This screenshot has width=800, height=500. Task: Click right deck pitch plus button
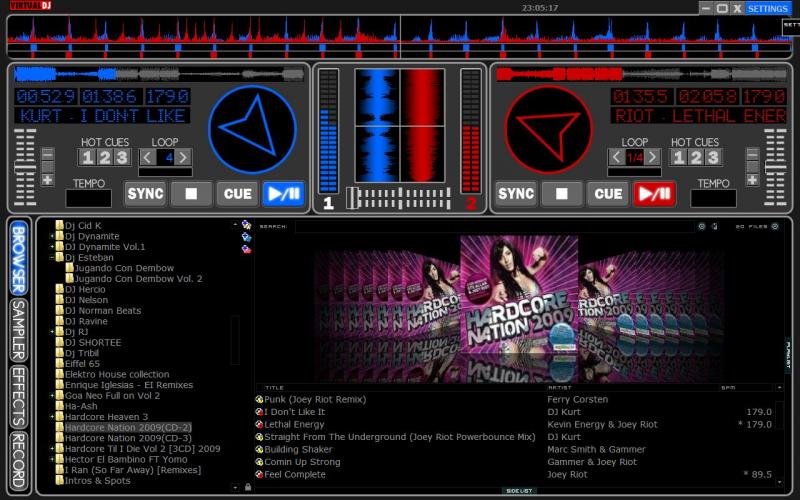click(x=752, y=180)
